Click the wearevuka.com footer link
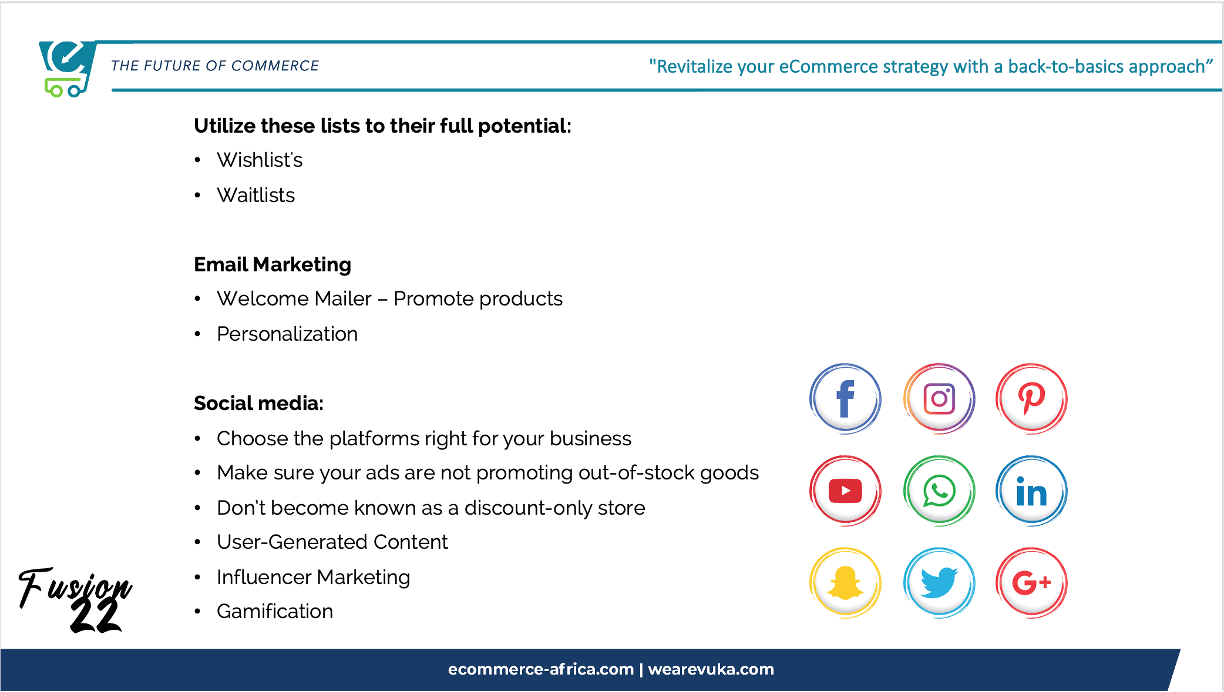 (711, 669)
